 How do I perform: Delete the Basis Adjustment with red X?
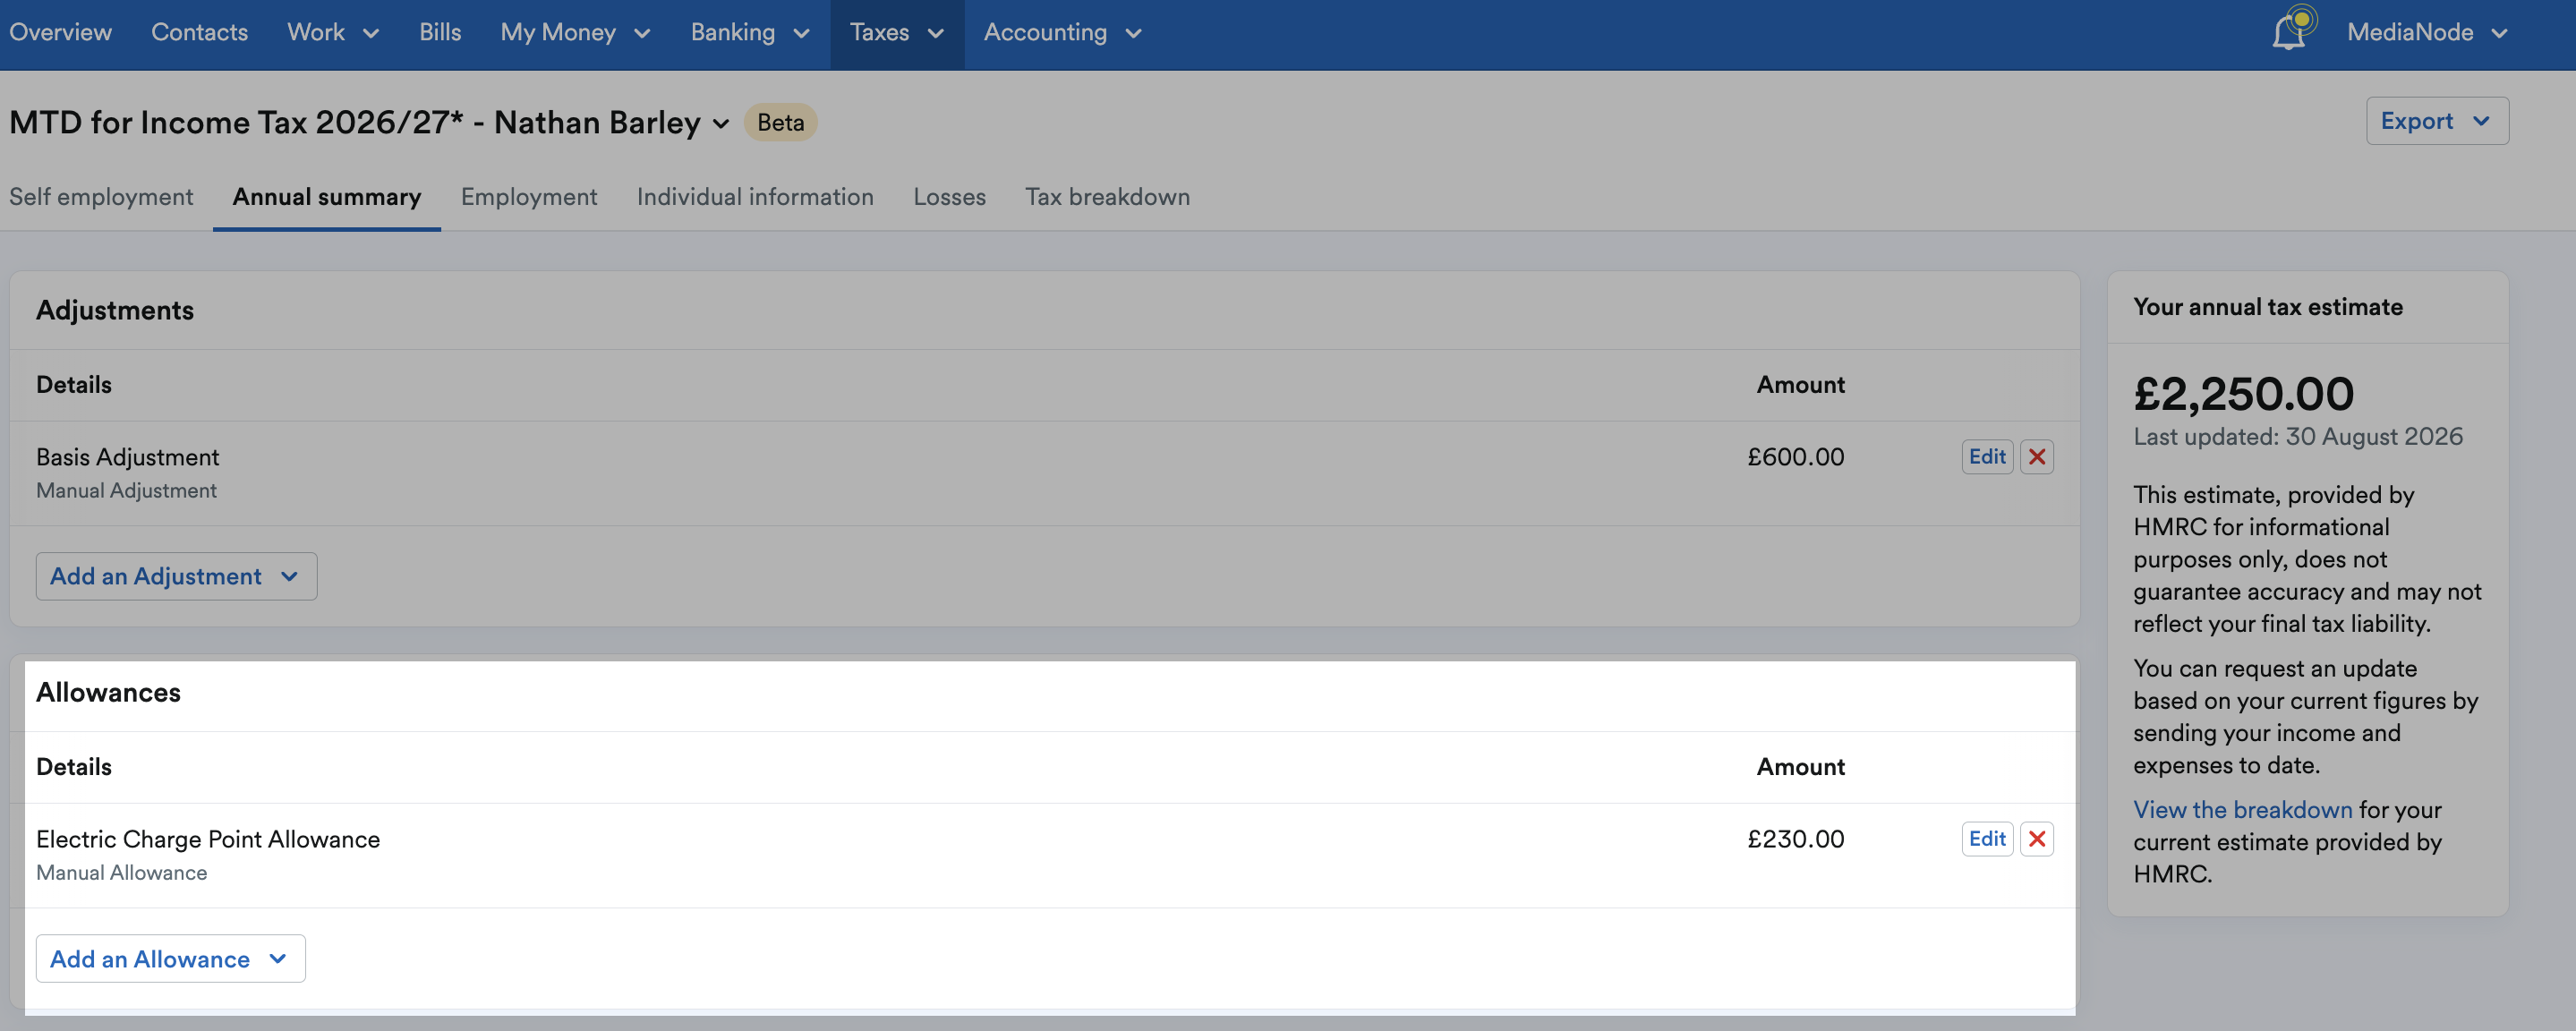pyautogui.click(x=2037, y=457)
